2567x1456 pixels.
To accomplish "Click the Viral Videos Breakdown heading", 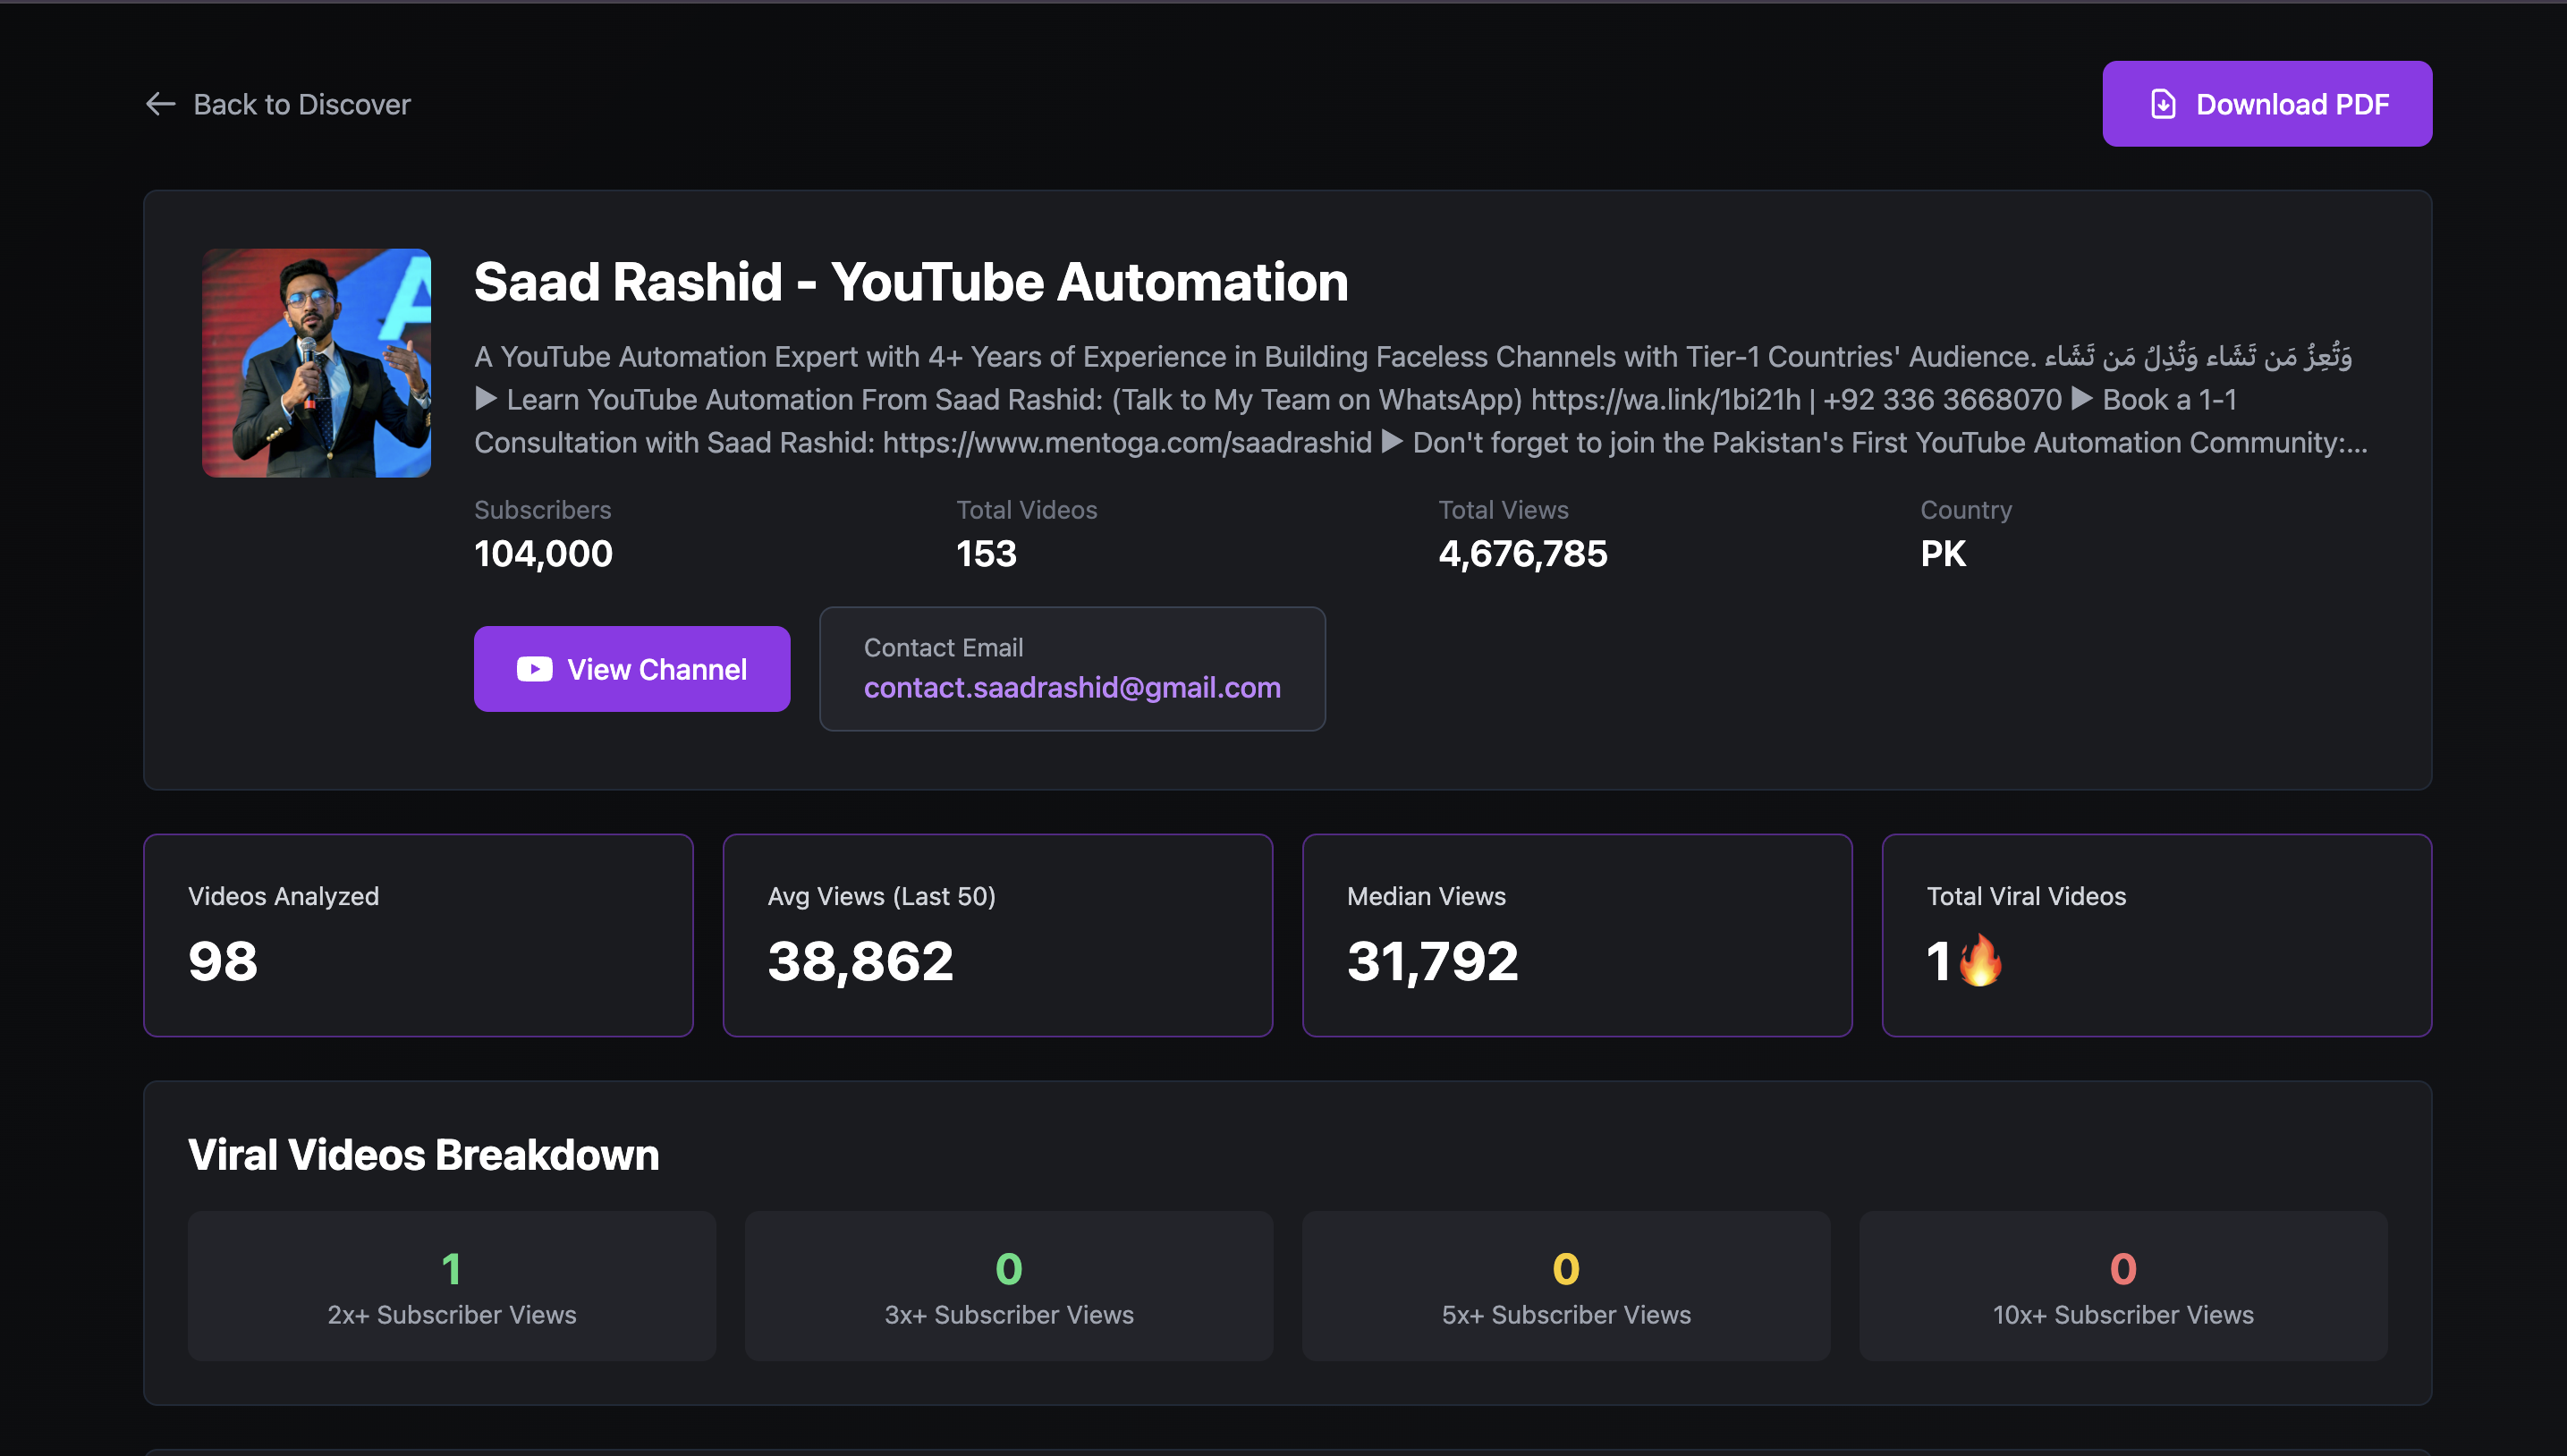I will [x=423, y=1155].
